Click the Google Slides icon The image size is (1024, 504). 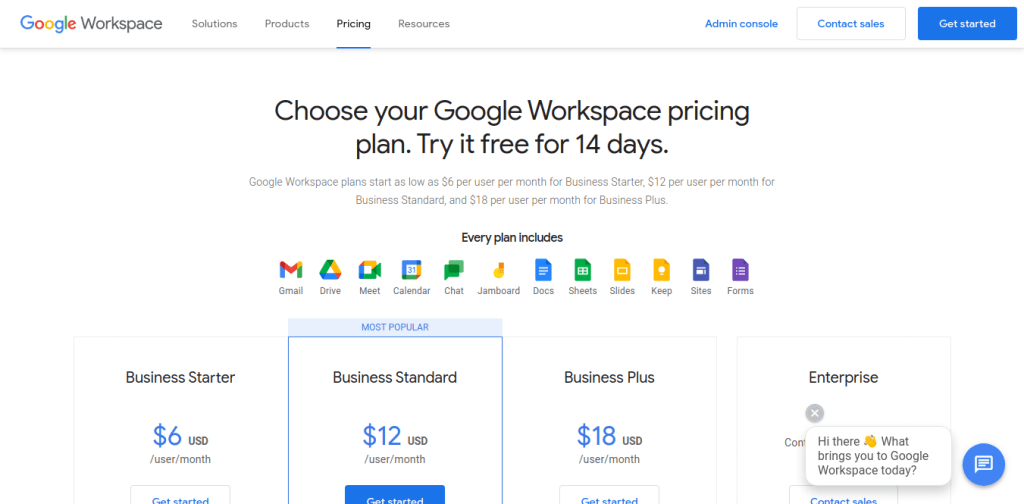coord(622,270)
